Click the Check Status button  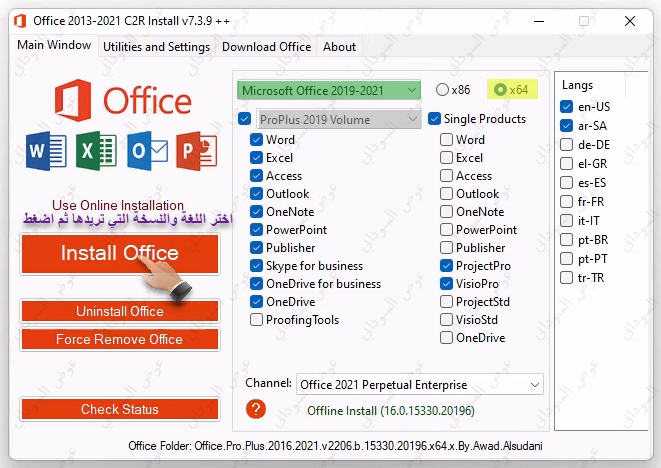point(120,409)
